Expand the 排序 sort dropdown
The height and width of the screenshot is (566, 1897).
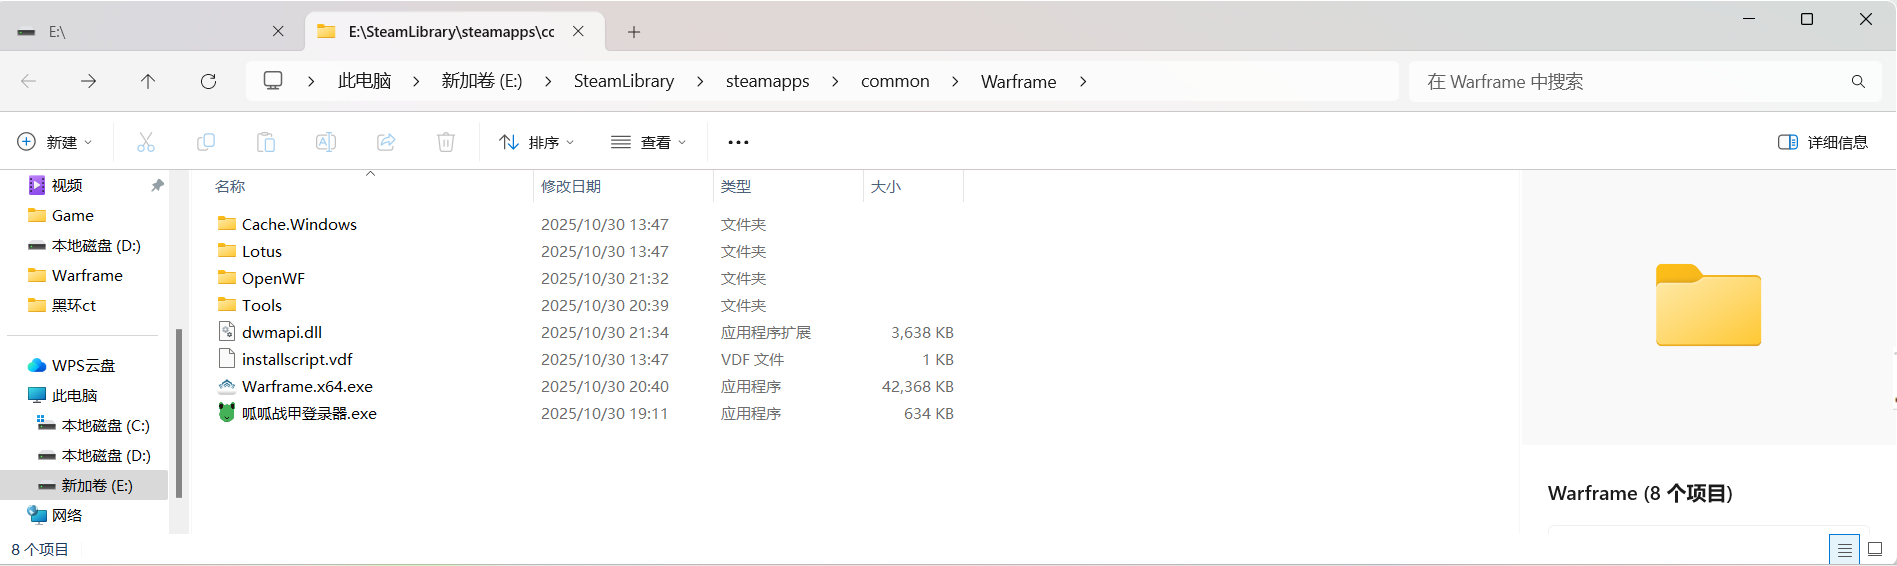point(537,142)
